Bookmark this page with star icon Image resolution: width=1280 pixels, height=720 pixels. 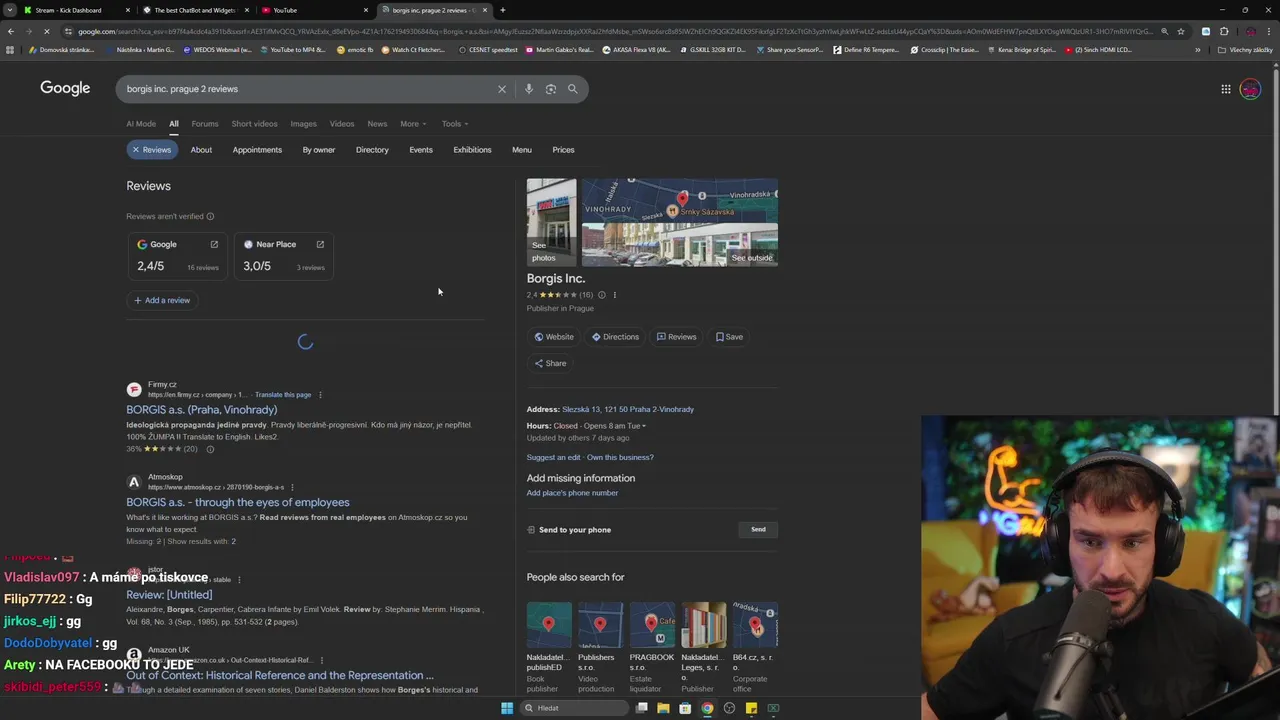1181,31
